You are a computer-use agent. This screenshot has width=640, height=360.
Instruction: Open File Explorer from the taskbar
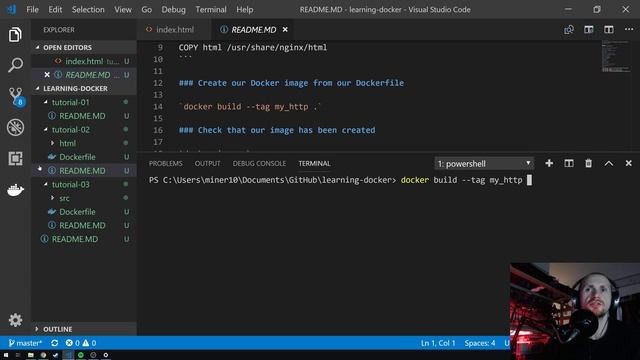point(31,355)
